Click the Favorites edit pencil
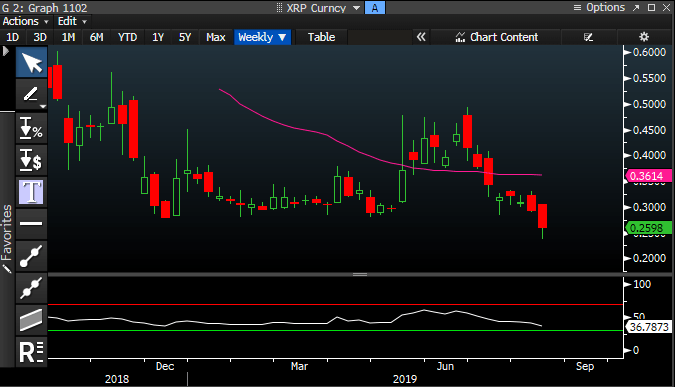Viewport: 675px width, 387px height. 7,269
